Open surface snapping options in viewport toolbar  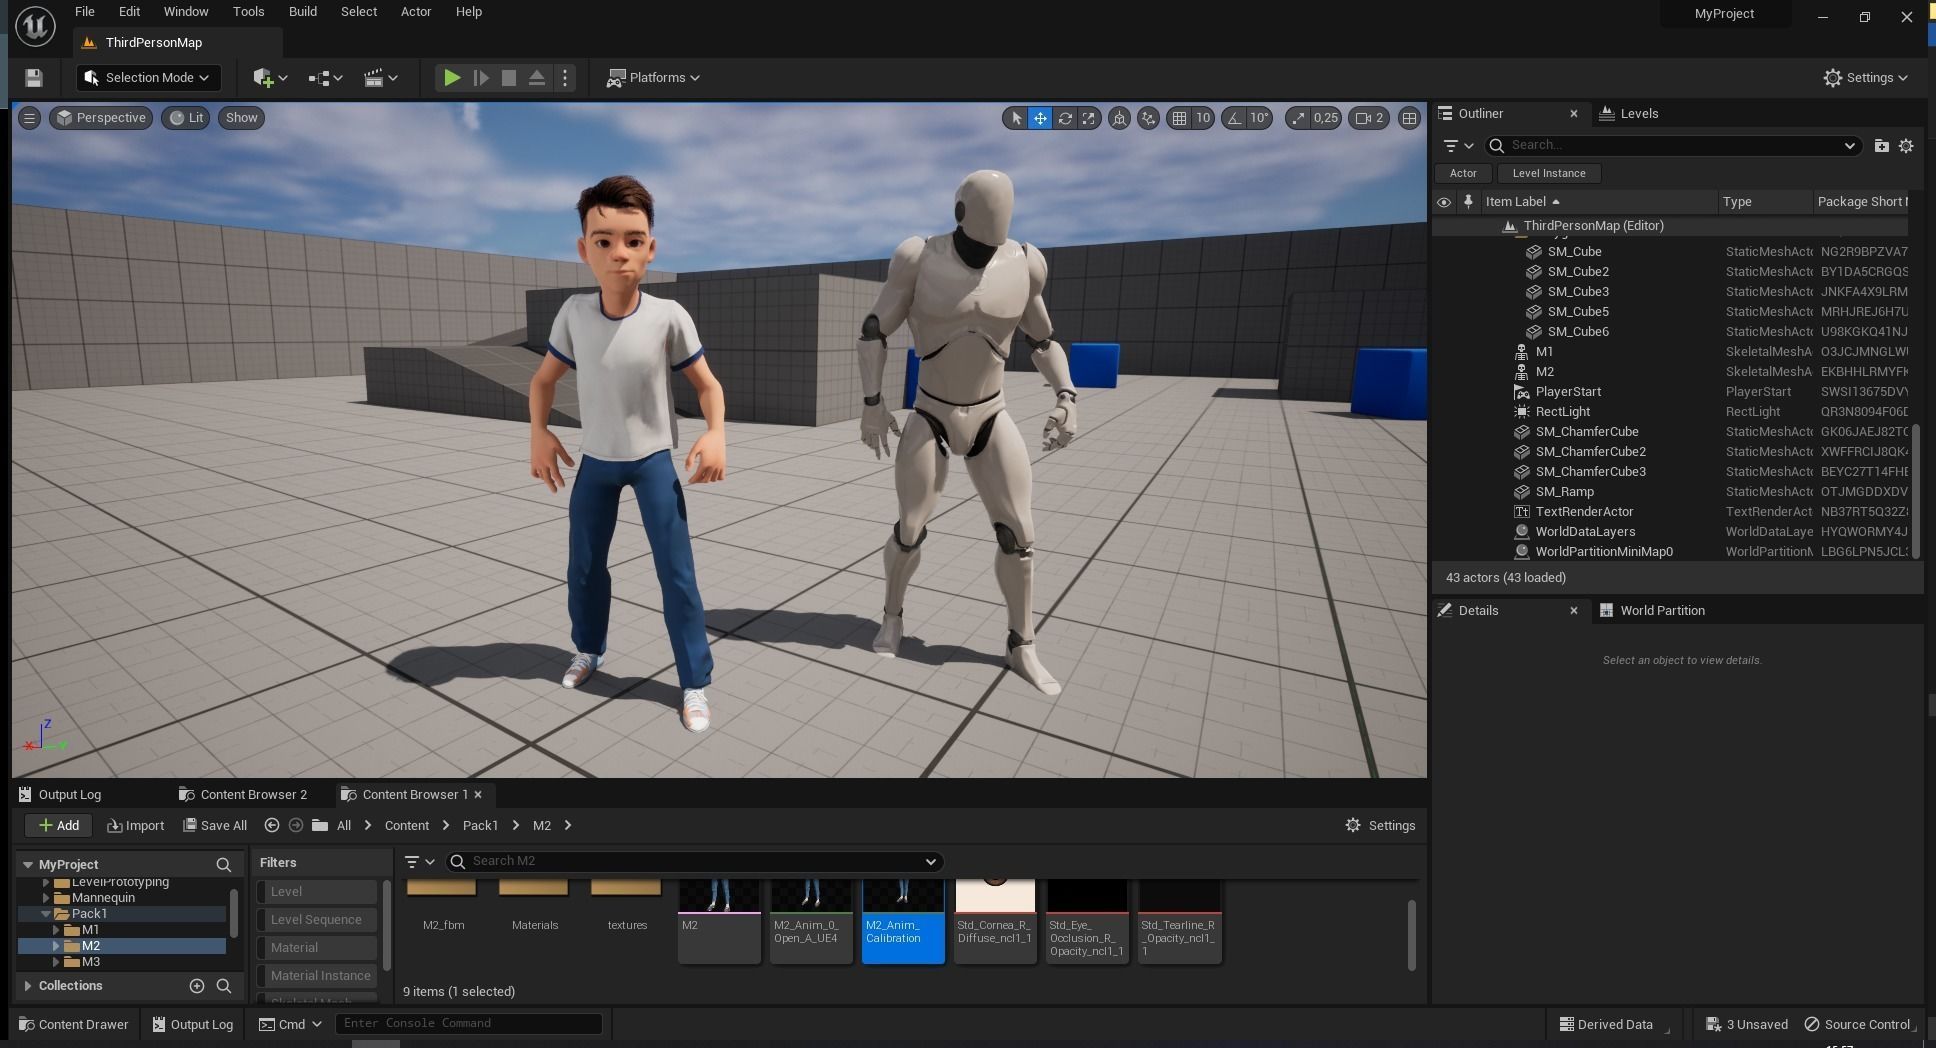(x=1149, y=118)
